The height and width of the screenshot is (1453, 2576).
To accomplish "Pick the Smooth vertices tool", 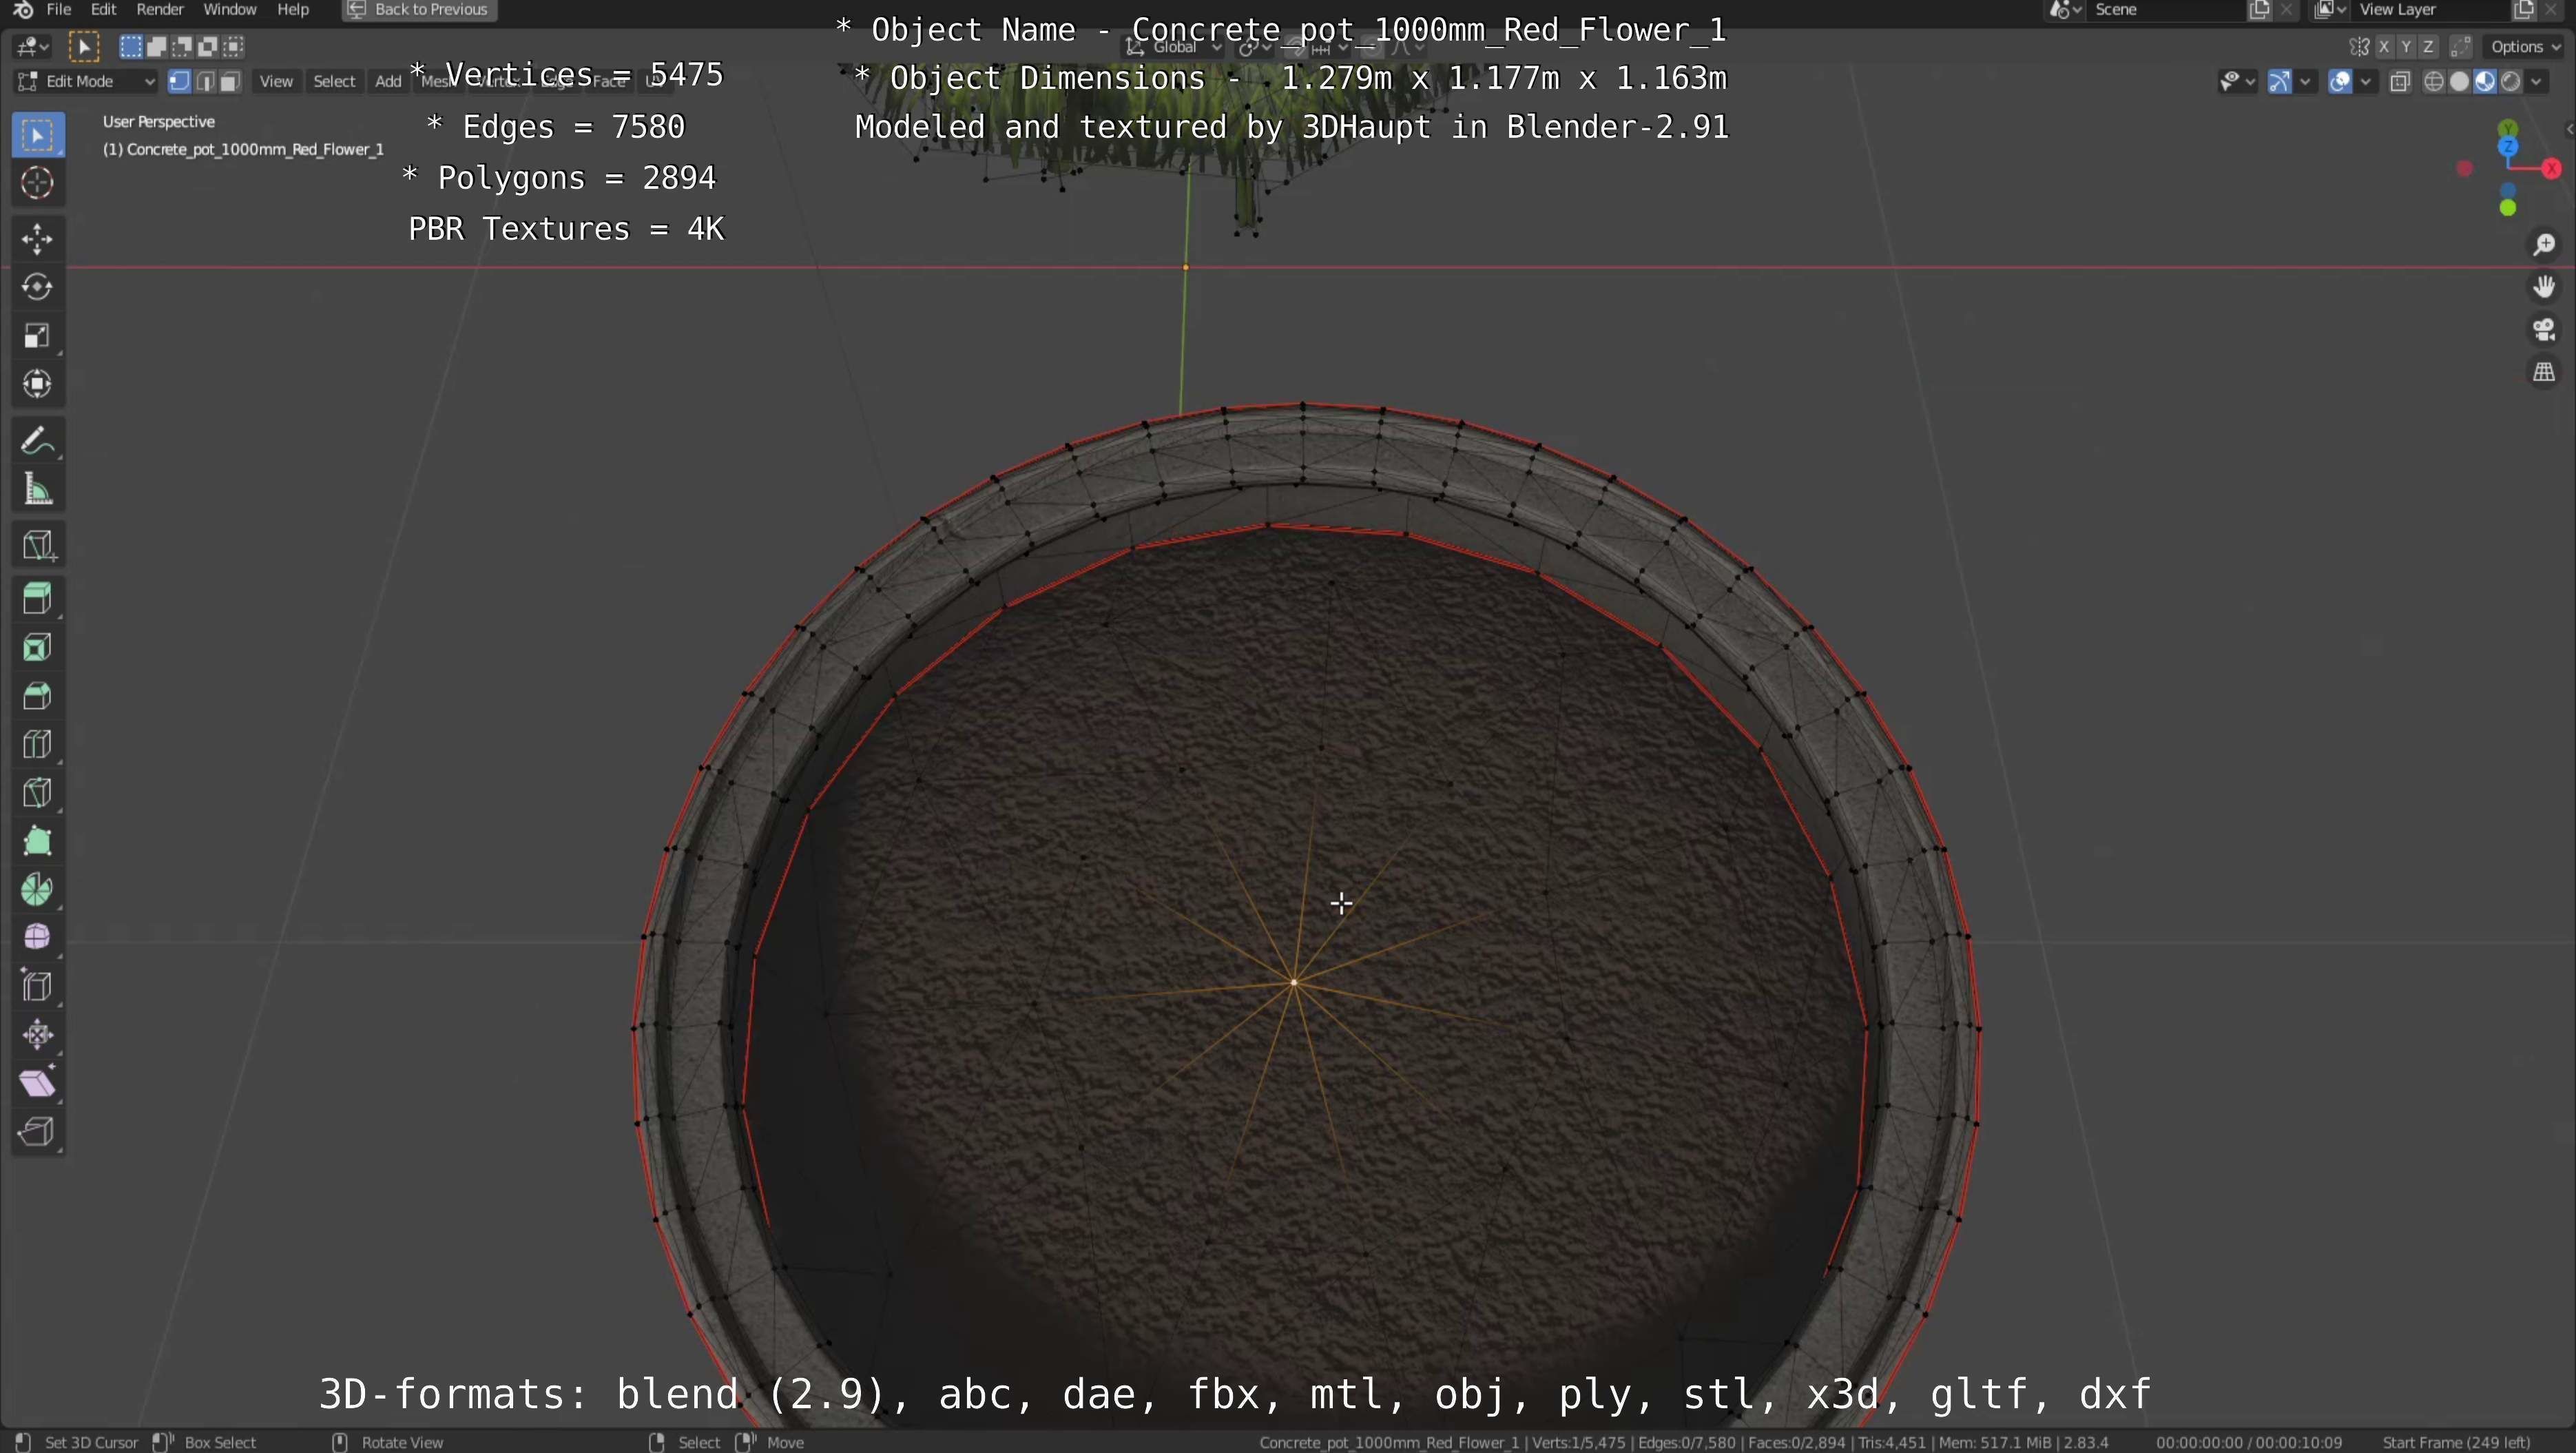I will pos(38,937).
